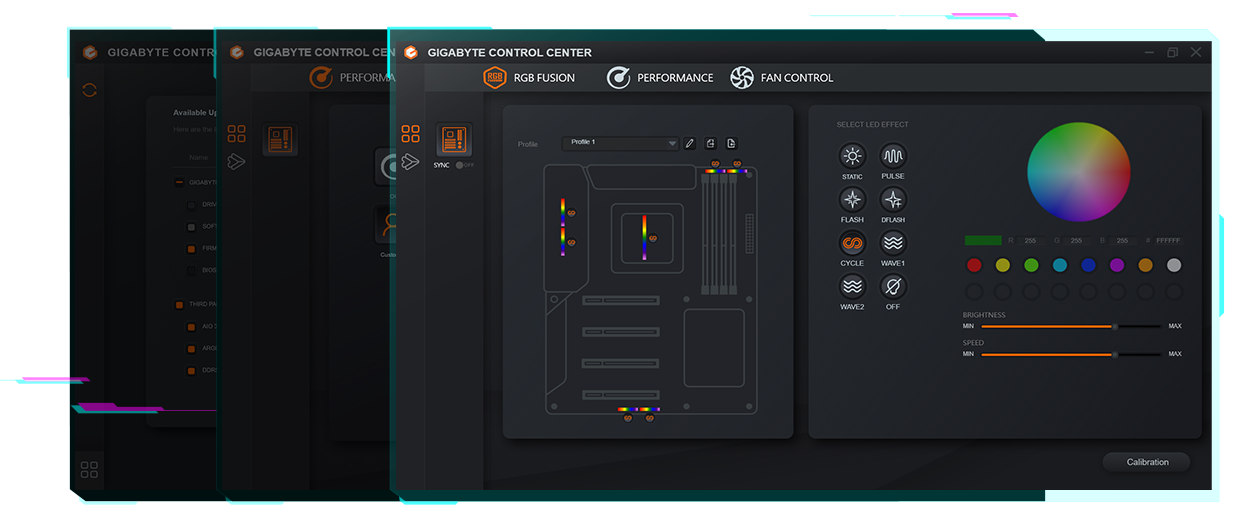Choose the red color swatch
This screenshot has height=520, width=1240.
tap(974, 265)
